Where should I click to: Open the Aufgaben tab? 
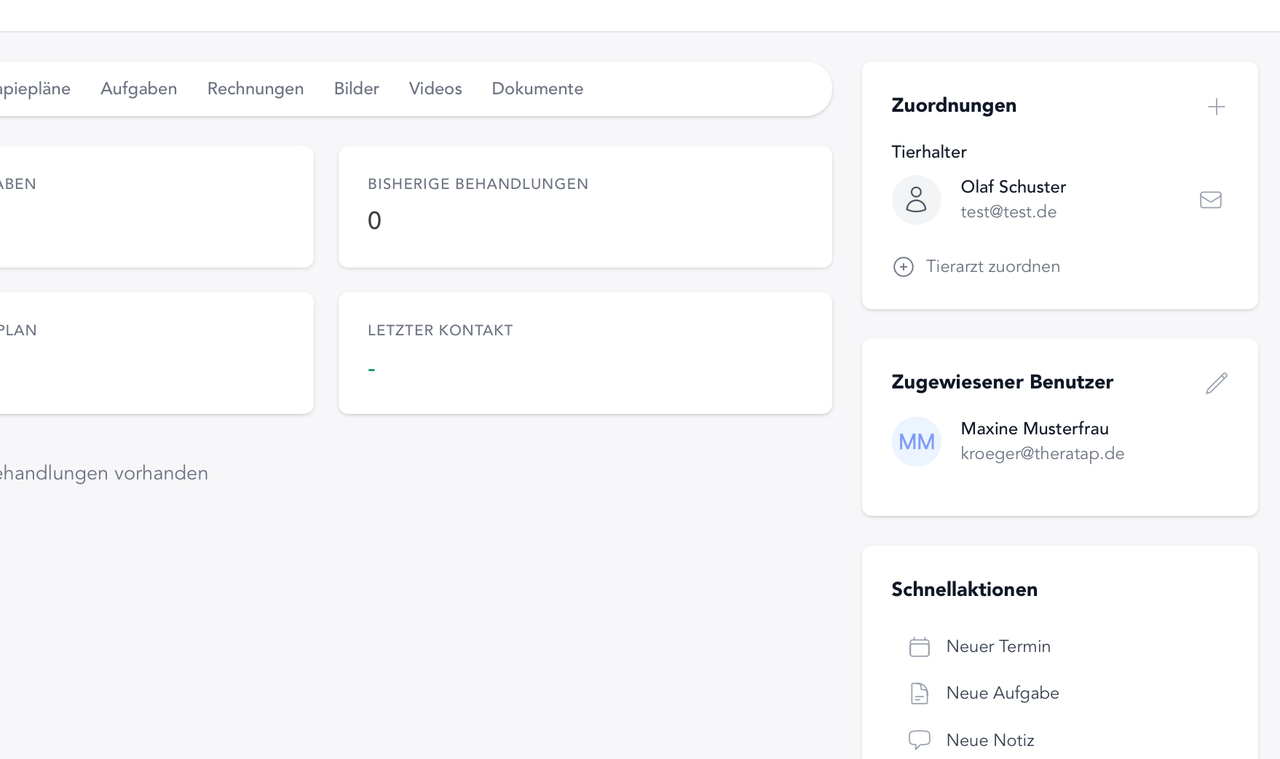(139, 89)
